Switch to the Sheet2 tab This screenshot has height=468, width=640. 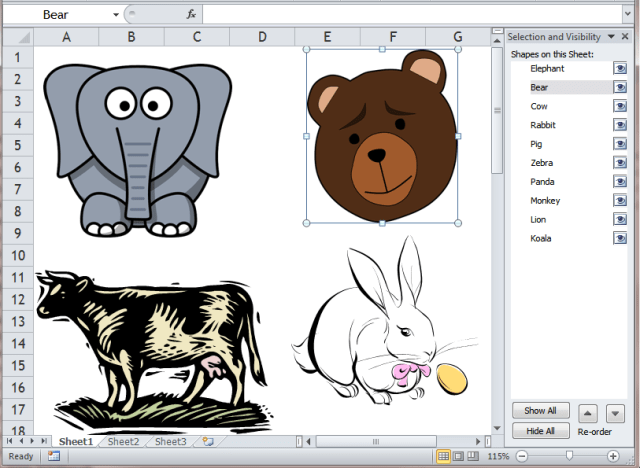click(x=123, y=441)
